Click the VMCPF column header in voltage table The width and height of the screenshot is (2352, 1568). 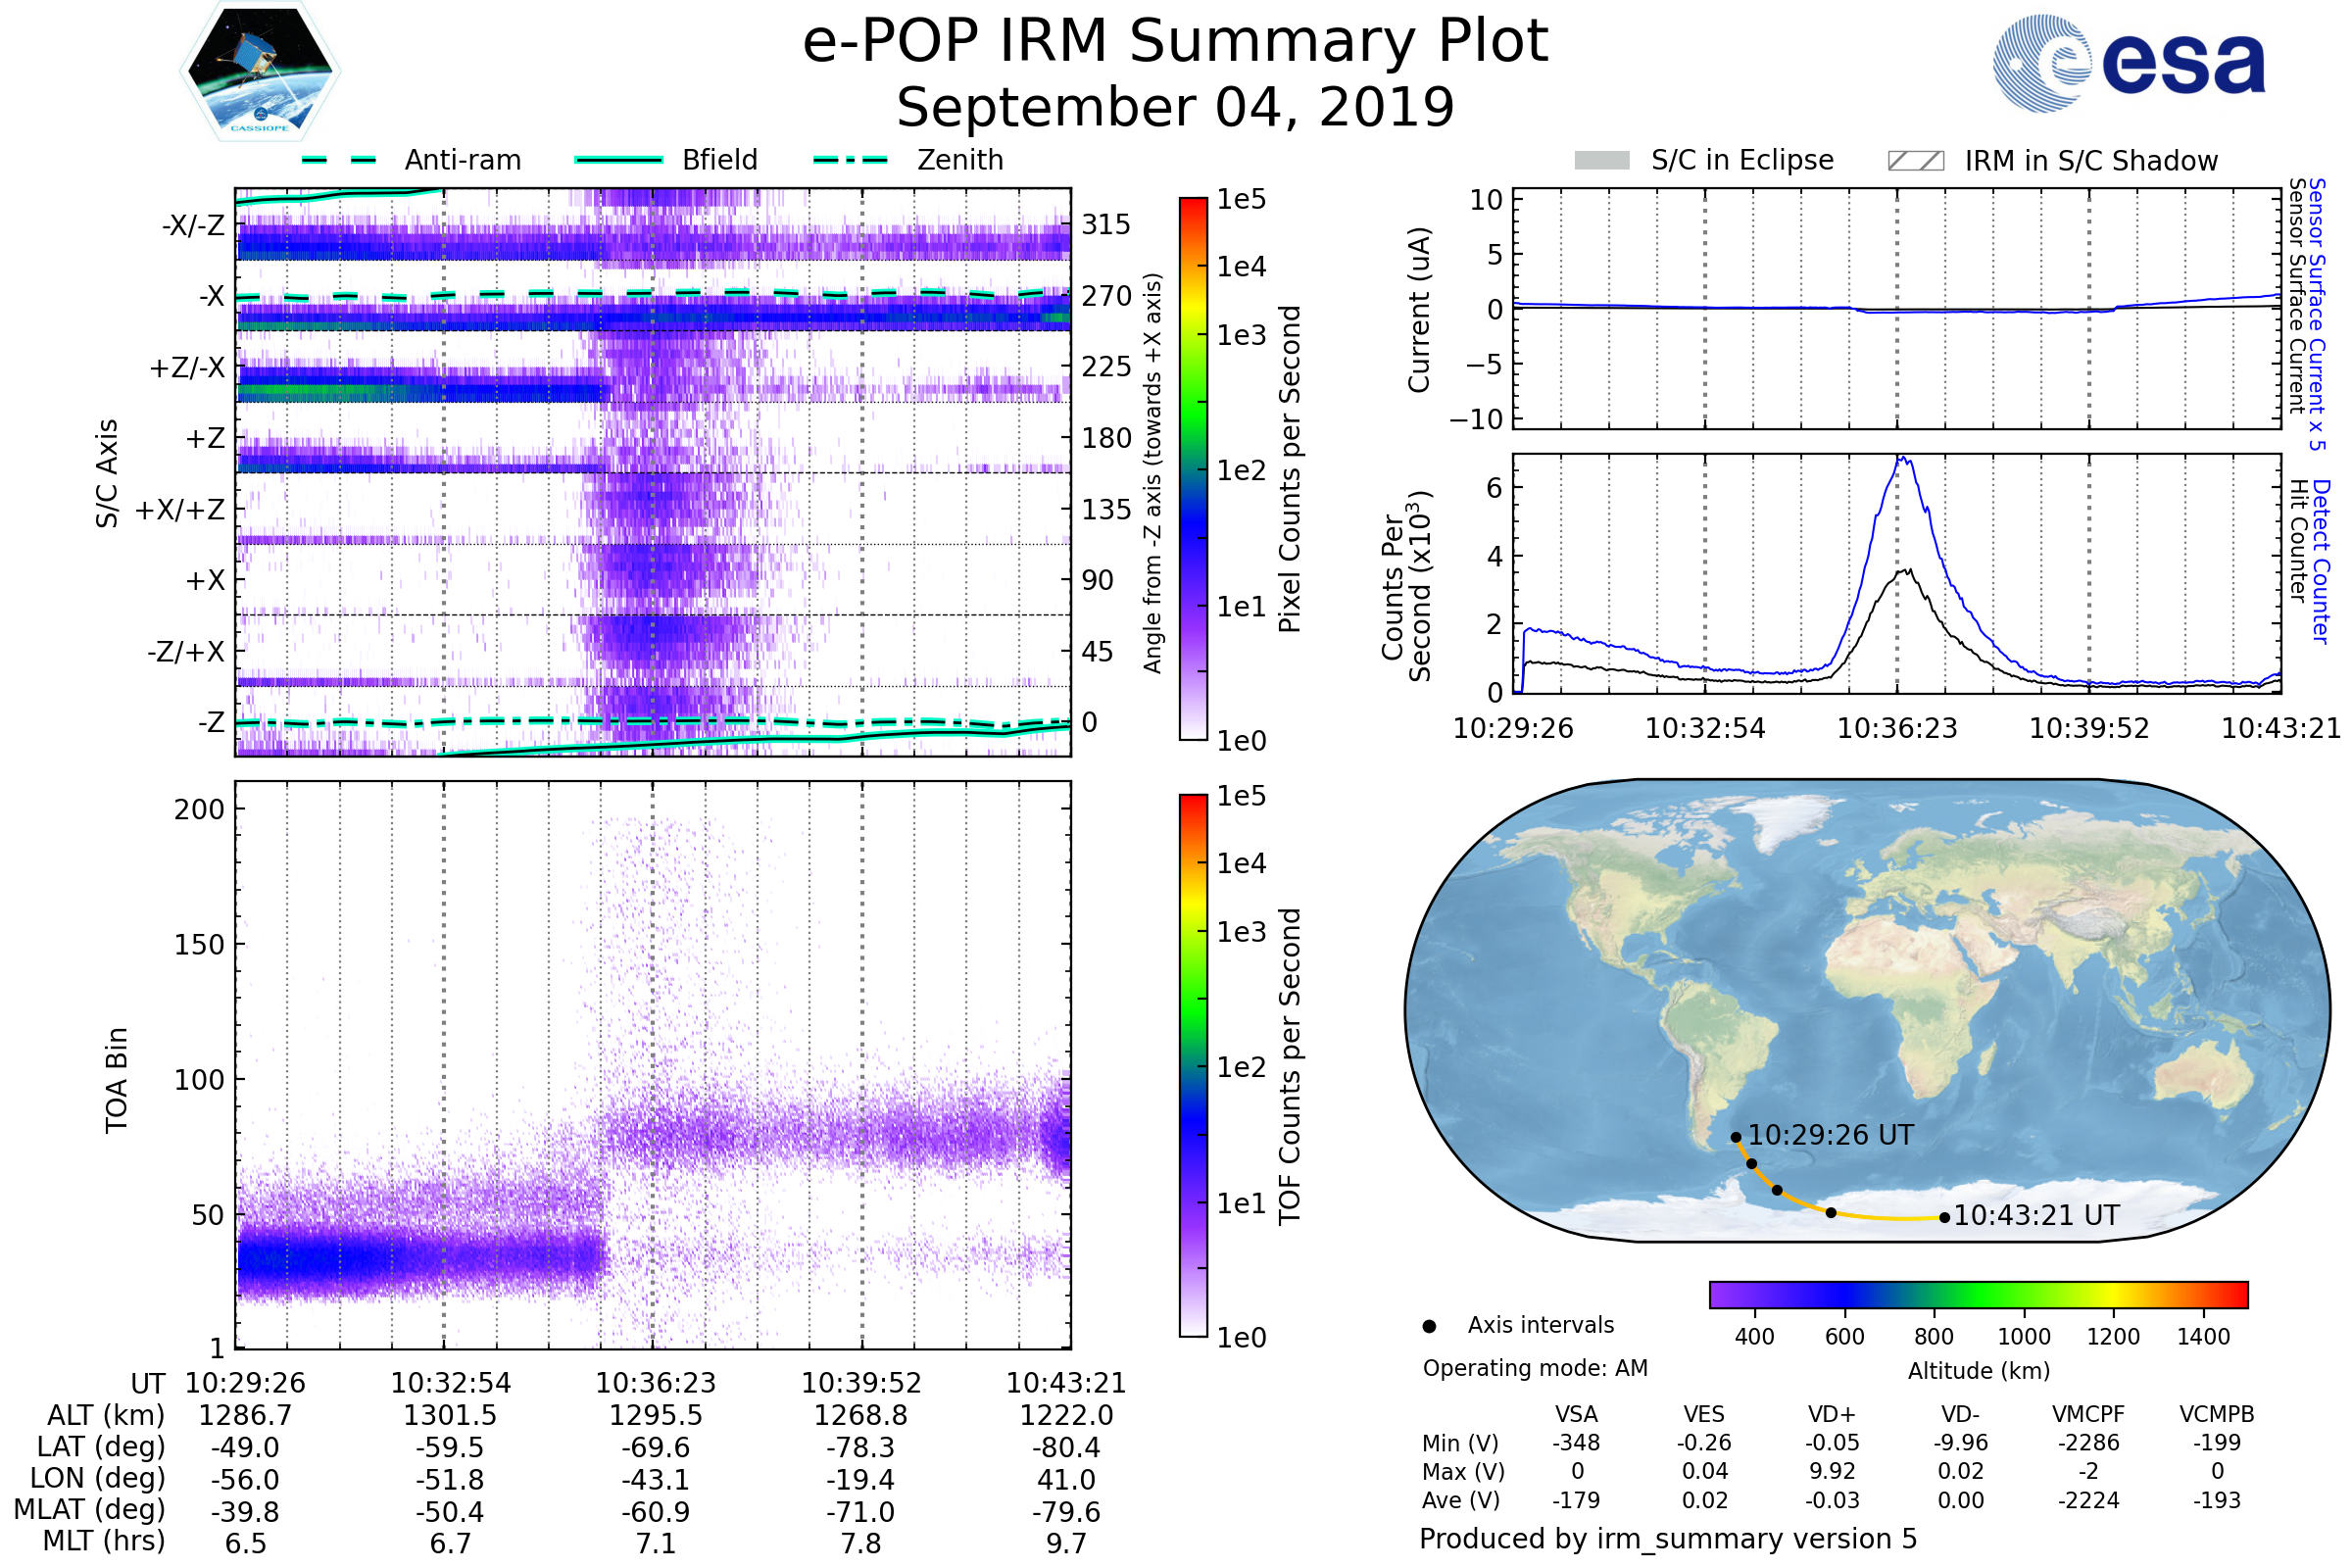[x=2088, y=1414]
